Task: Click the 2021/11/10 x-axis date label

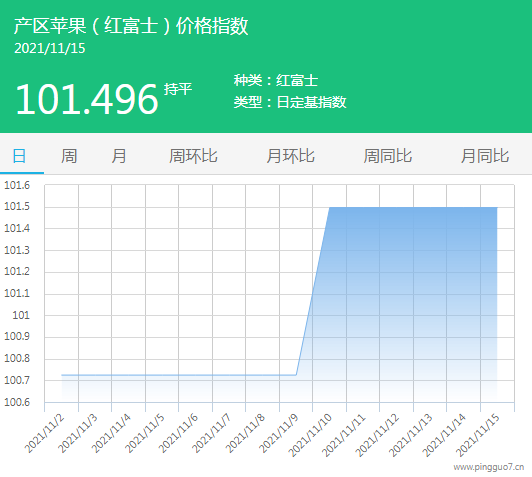Action: click(x=310, y=435)
